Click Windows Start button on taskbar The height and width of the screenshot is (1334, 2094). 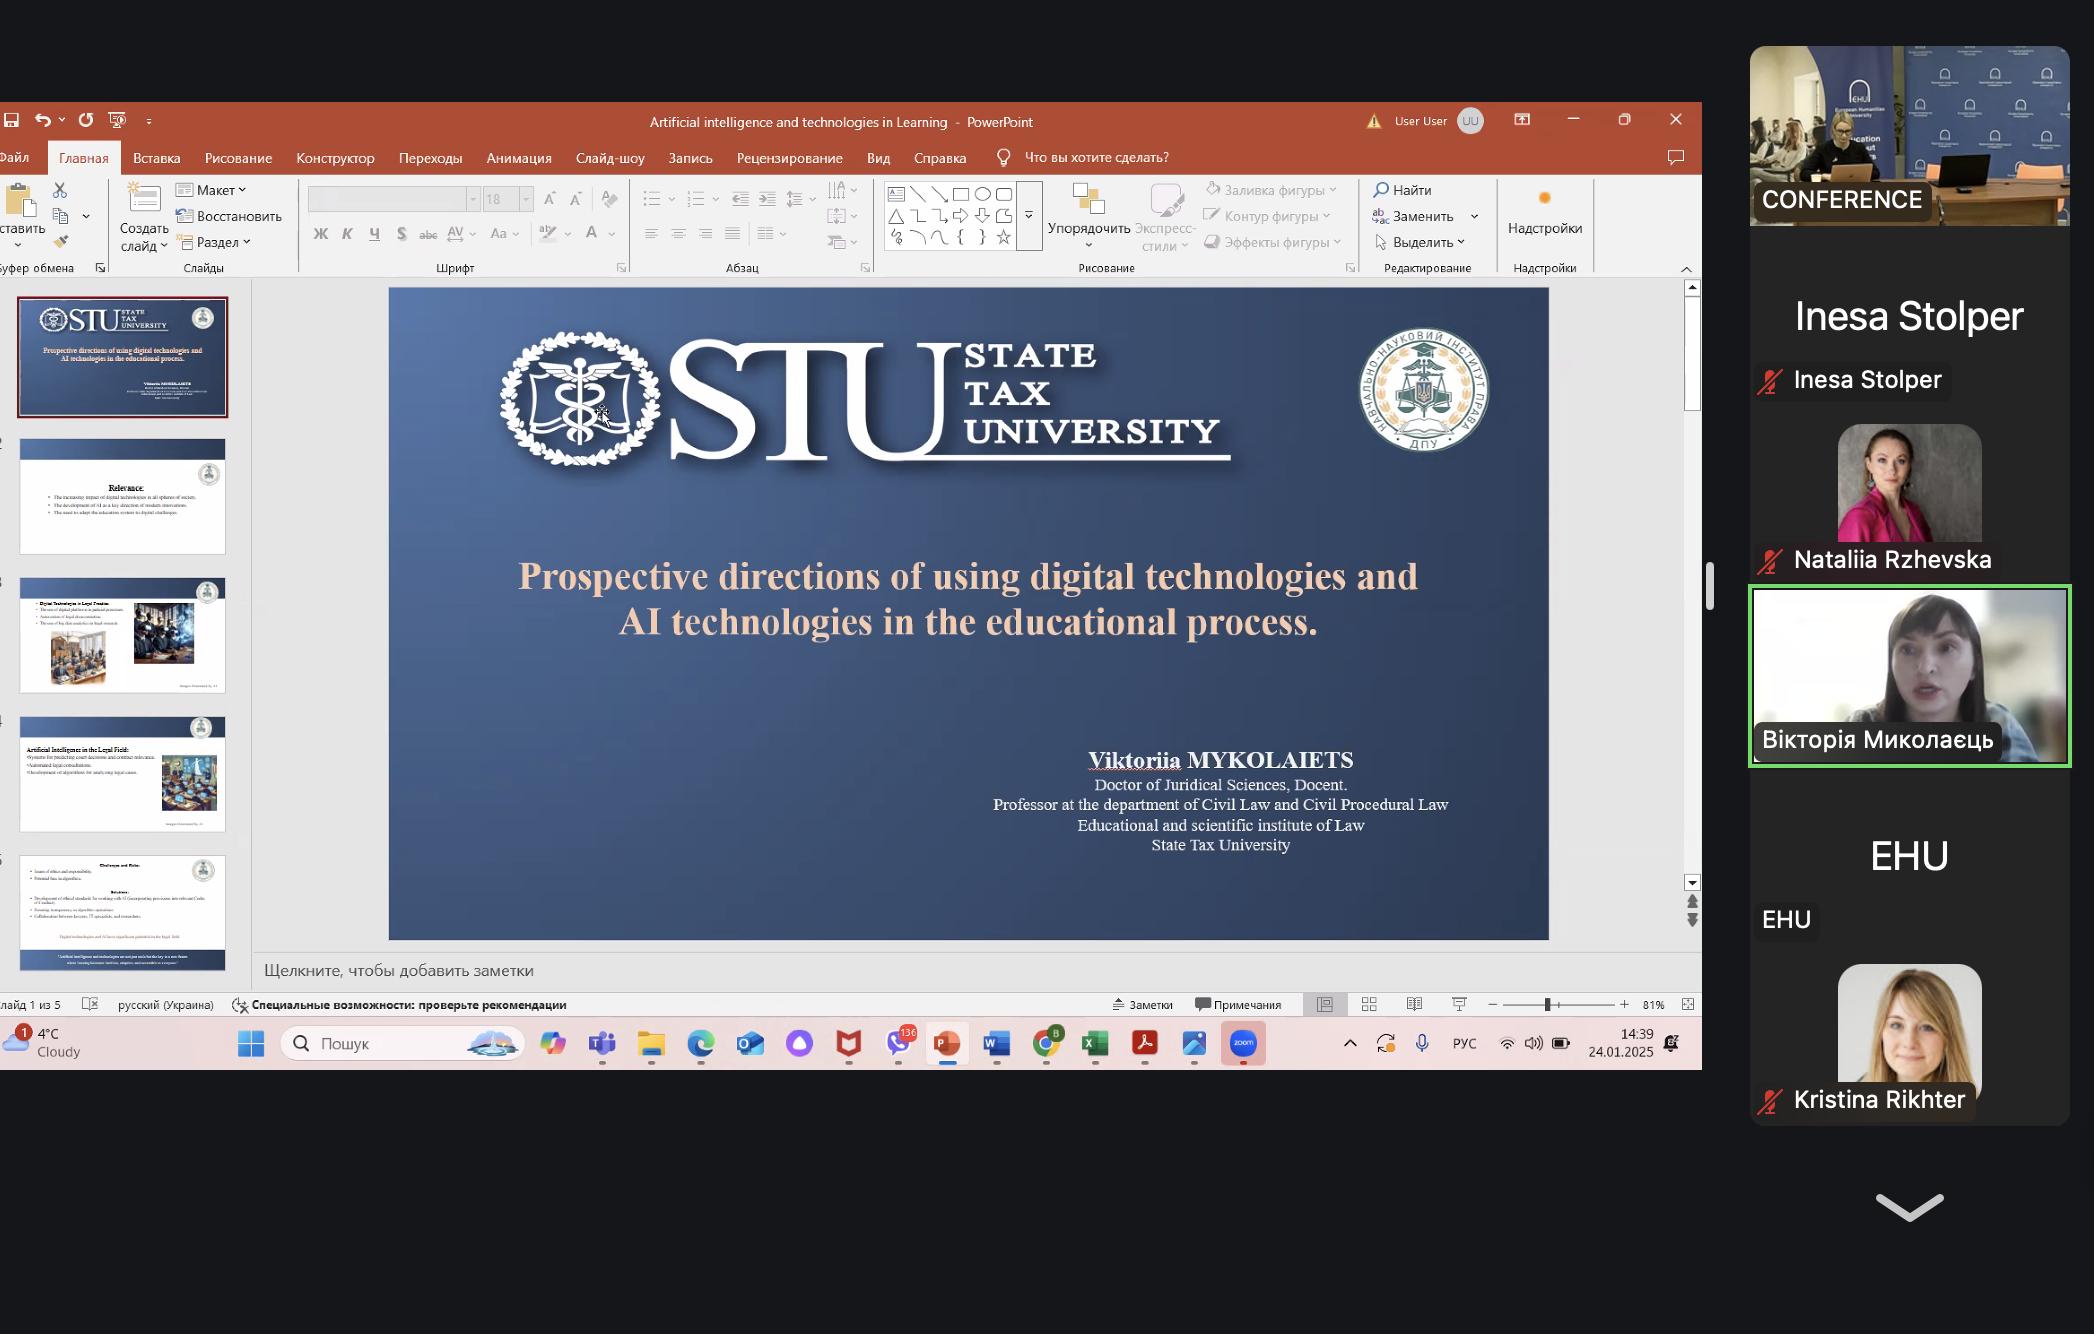tap(251, 1044)
